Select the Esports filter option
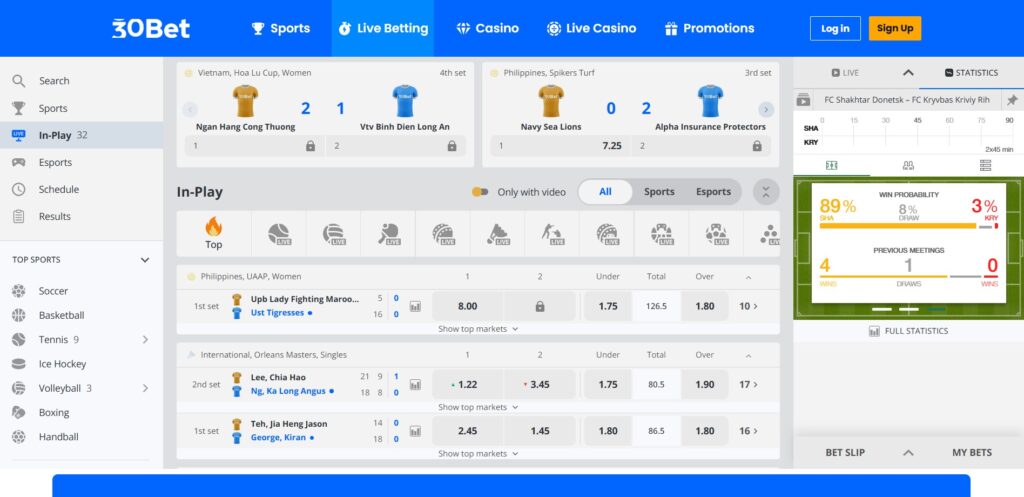The image size is (1024, 497). click(713, 192)
